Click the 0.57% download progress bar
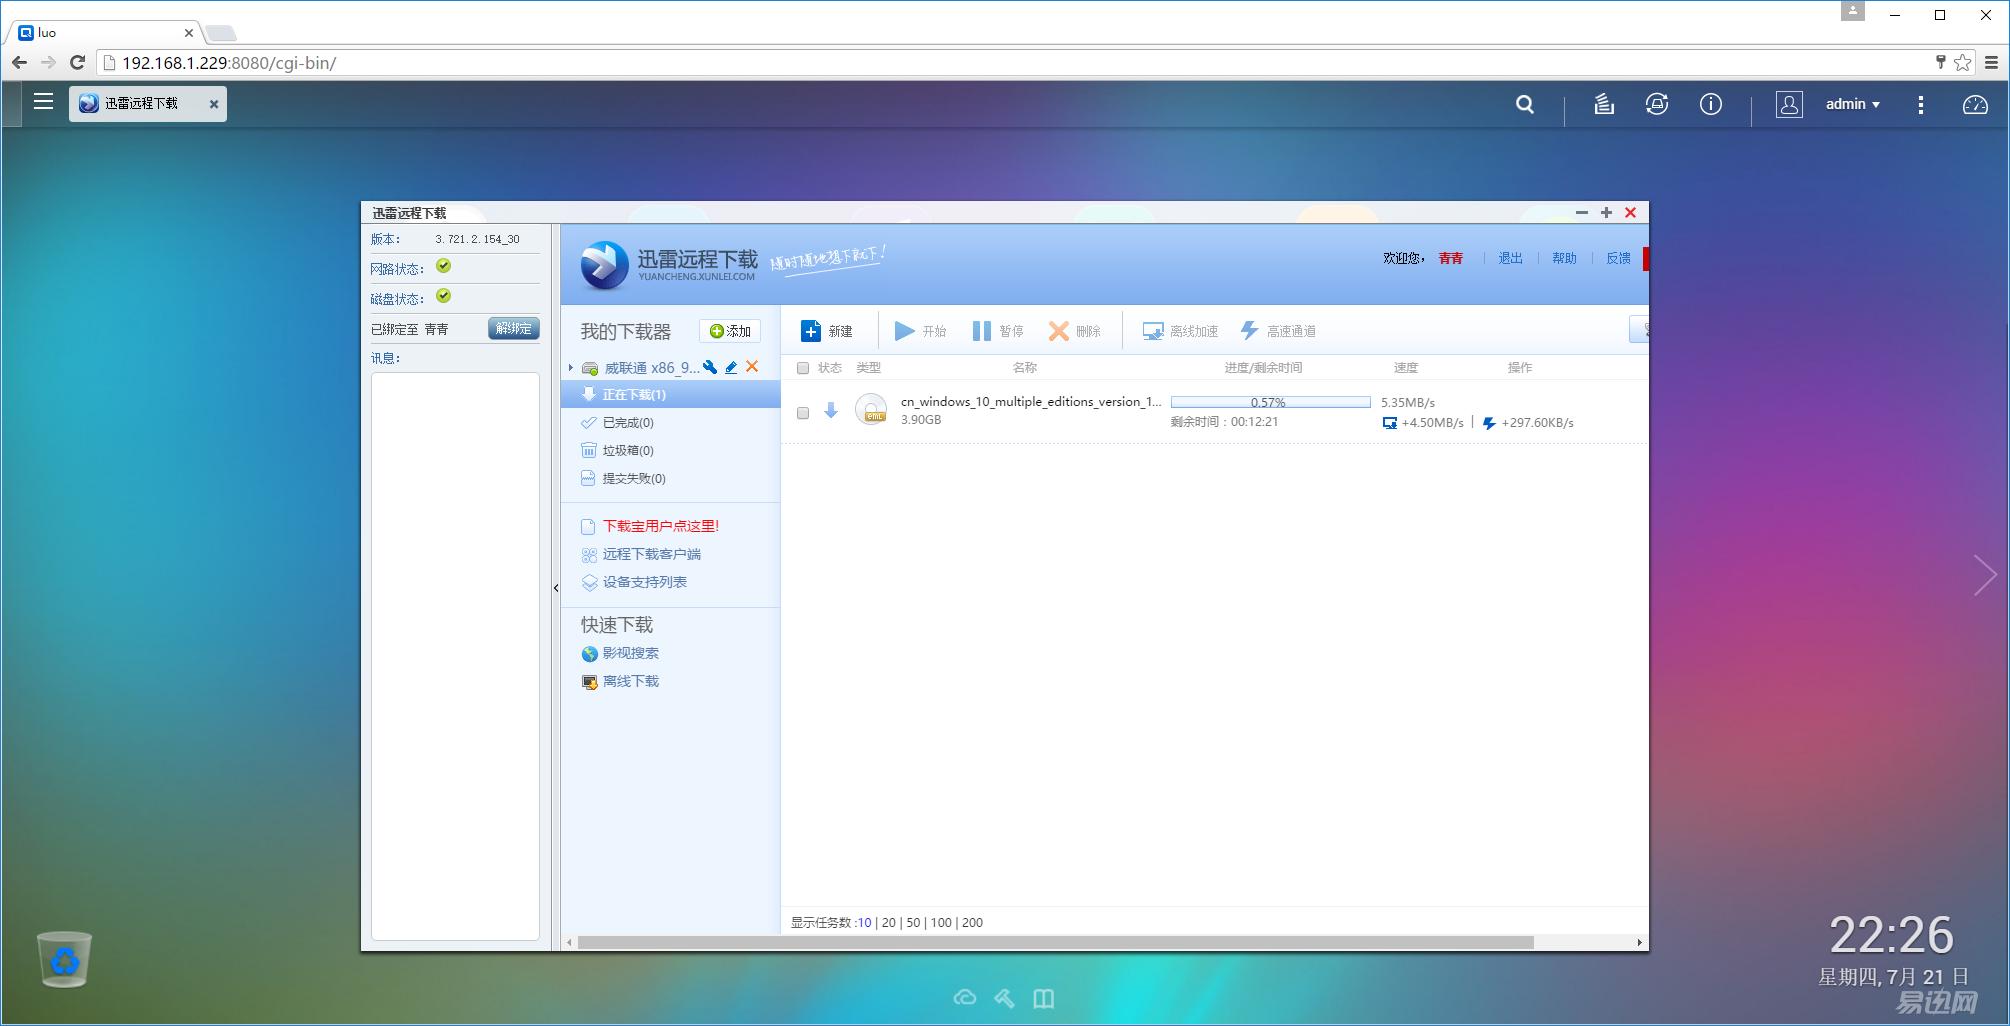 coord(1269,402)
